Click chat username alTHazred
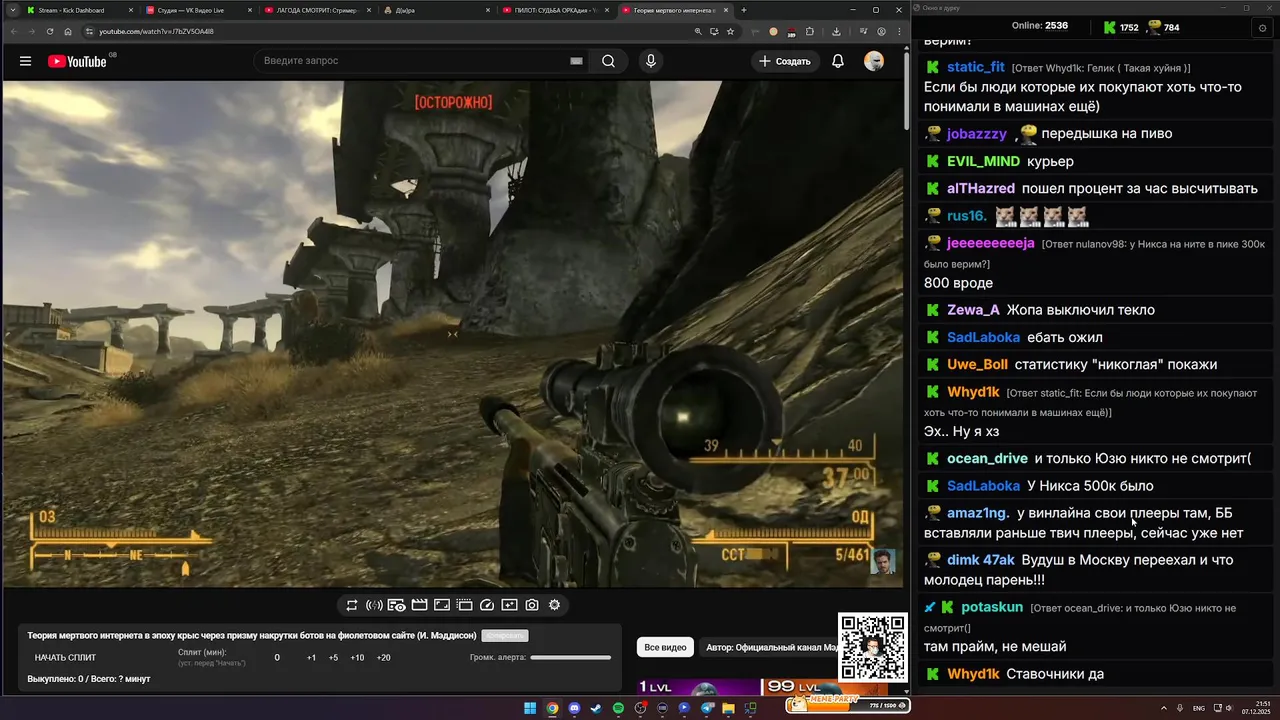This screenshot has width=1280, height=720. point(981,188)
